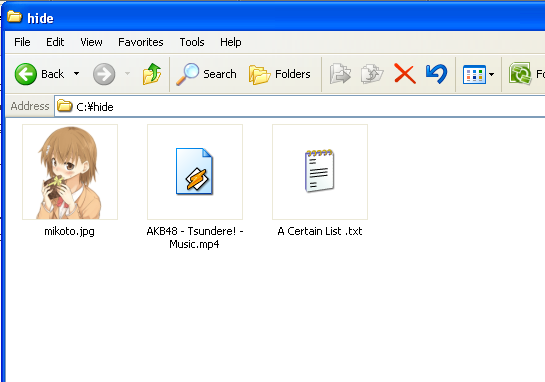Toggle the Folders pane button

point(280,74)
